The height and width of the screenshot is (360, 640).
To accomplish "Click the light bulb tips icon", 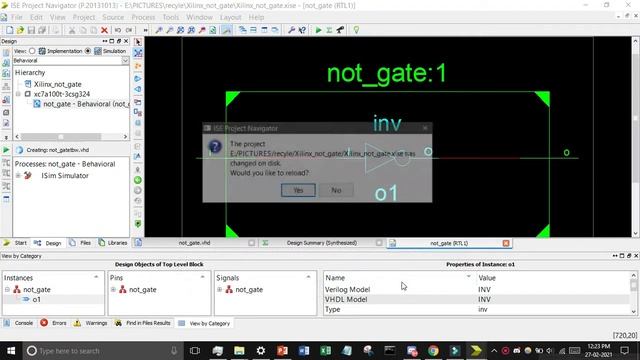I will (x=356, y=30).
